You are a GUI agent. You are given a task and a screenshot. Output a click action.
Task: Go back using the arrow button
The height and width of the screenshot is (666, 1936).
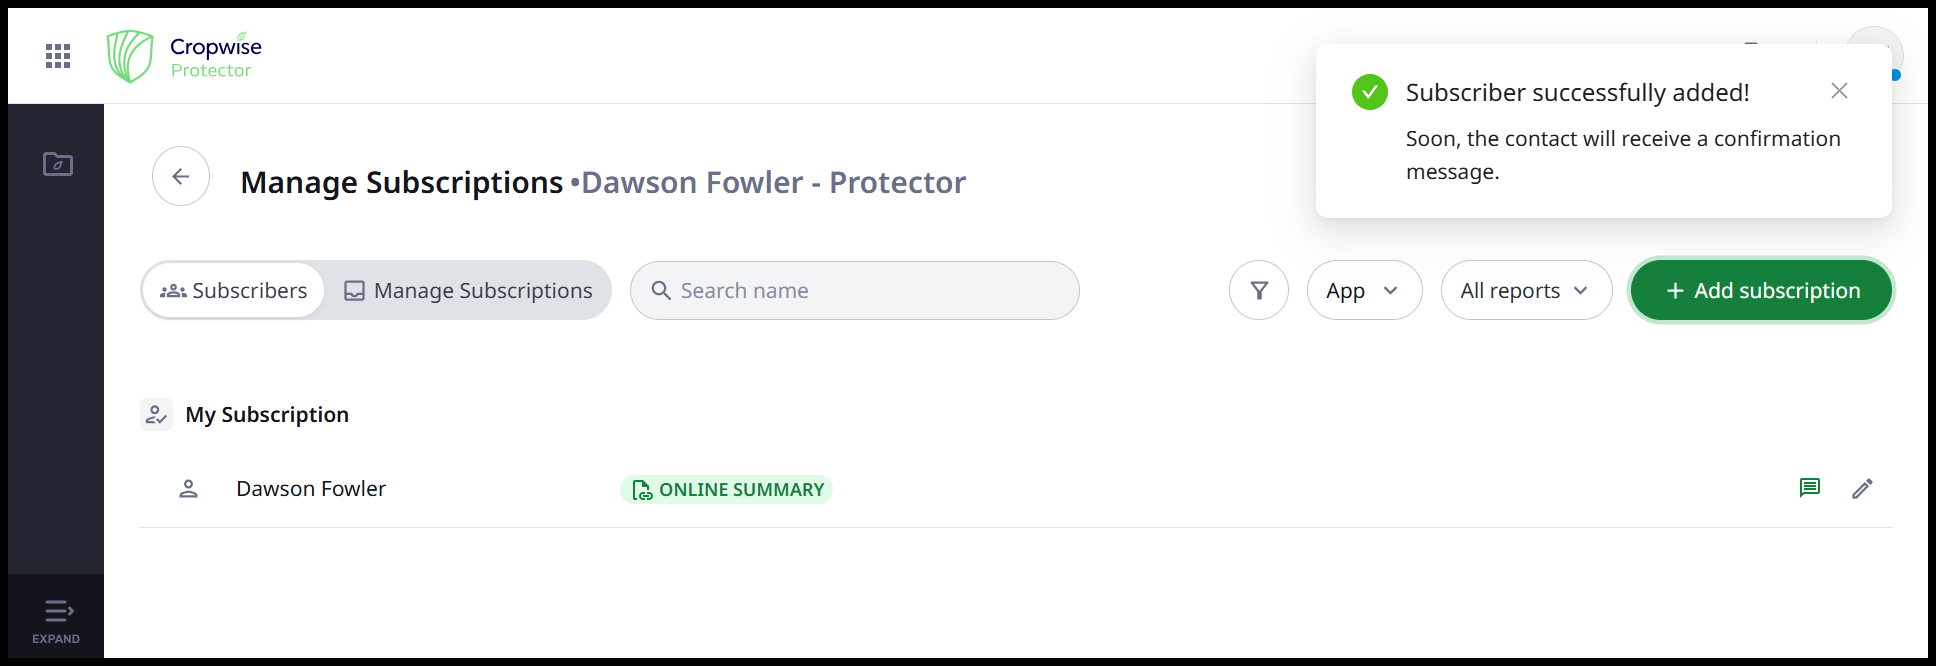point(181,177)
